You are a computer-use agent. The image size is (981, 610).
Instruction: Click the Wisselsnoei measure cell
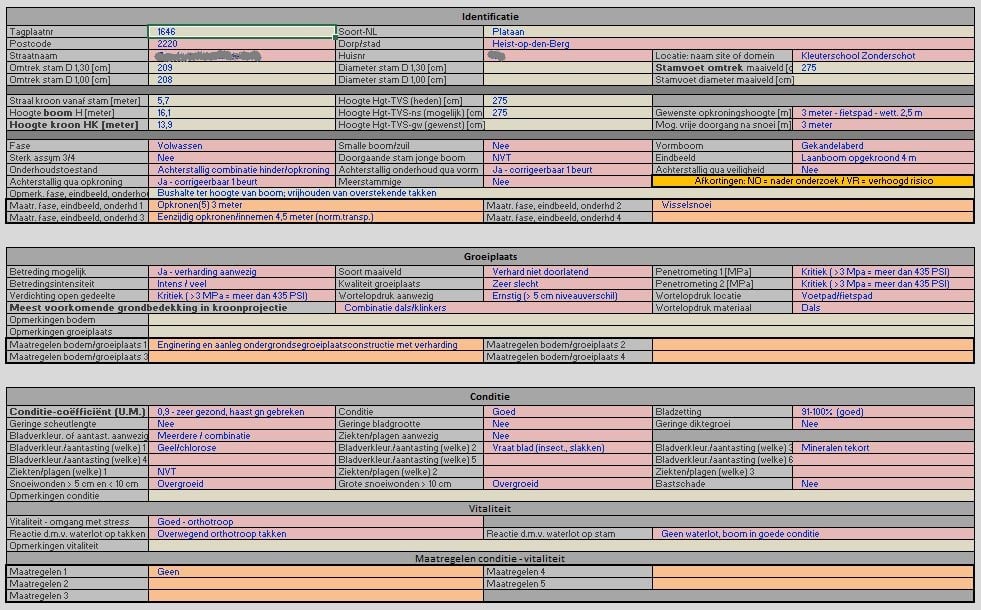812,205
